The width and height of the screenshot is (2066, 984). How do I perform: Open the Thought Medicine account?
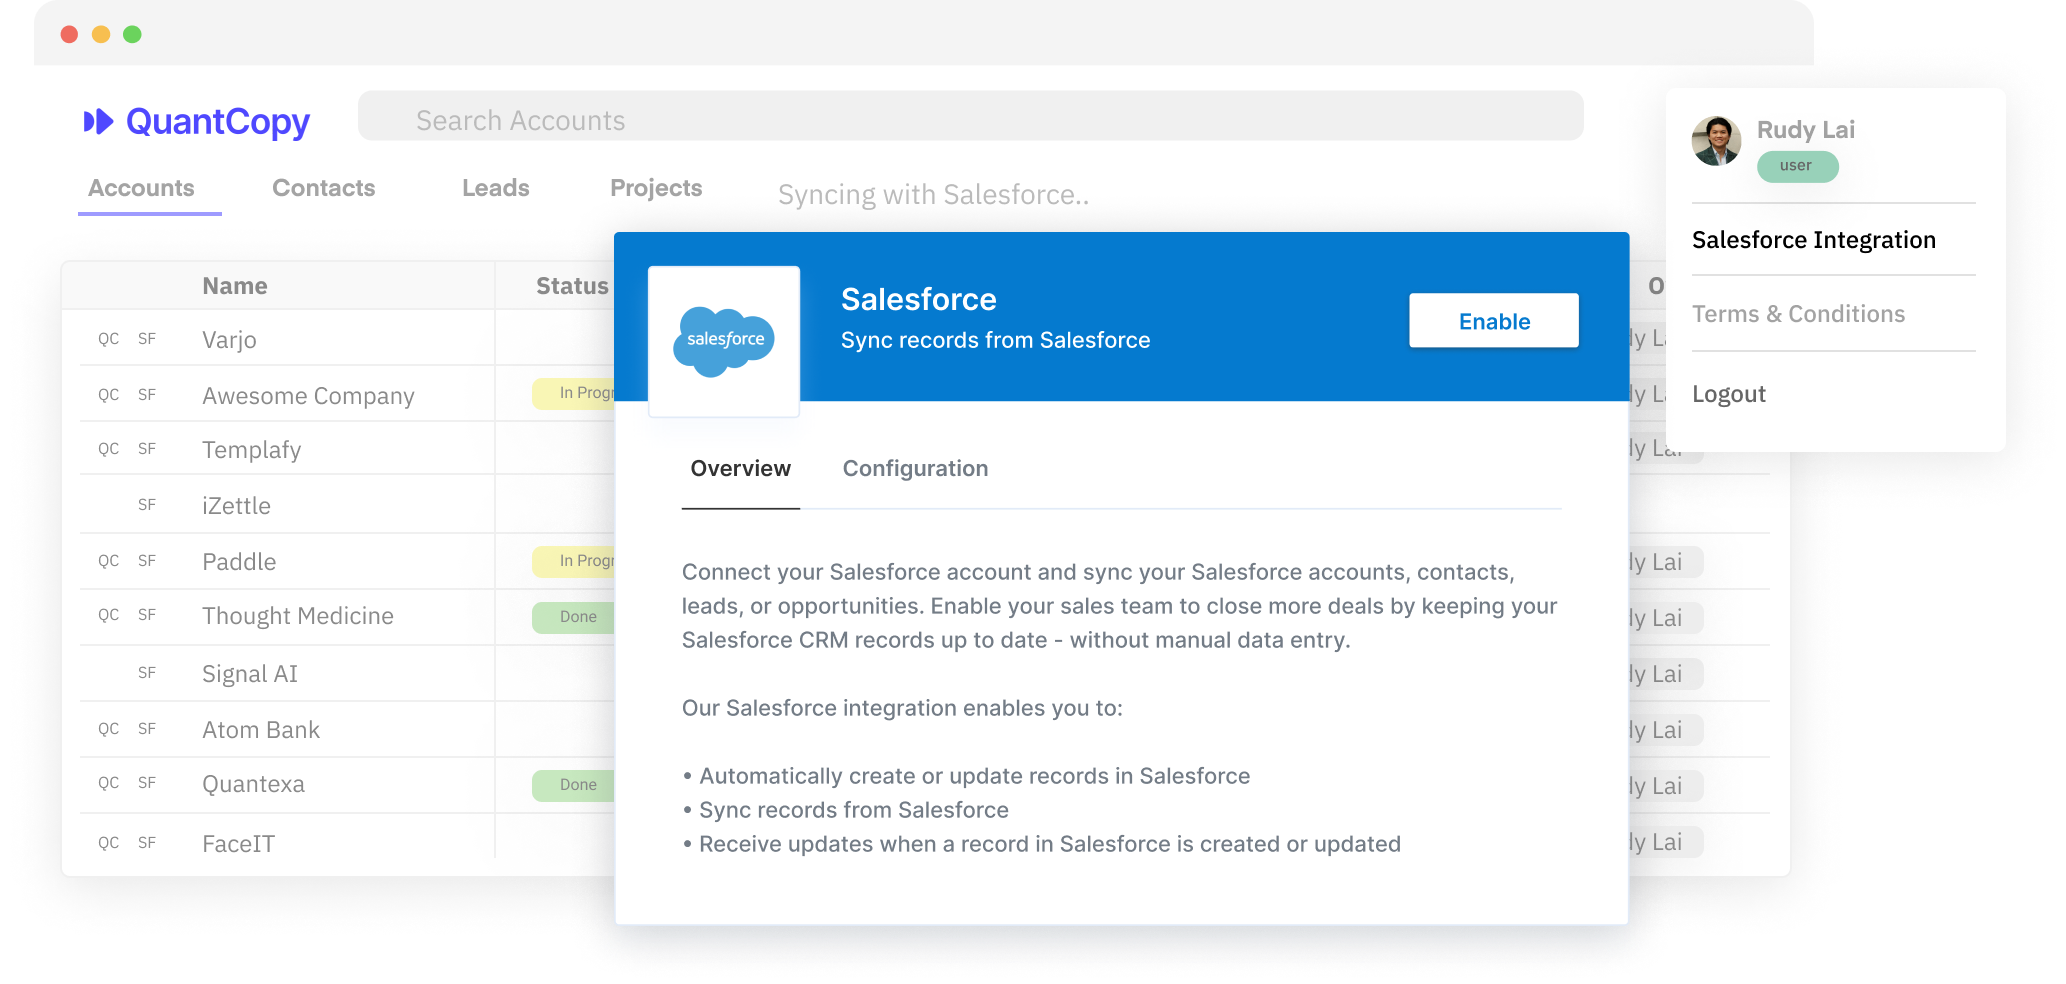click(298, 616)
